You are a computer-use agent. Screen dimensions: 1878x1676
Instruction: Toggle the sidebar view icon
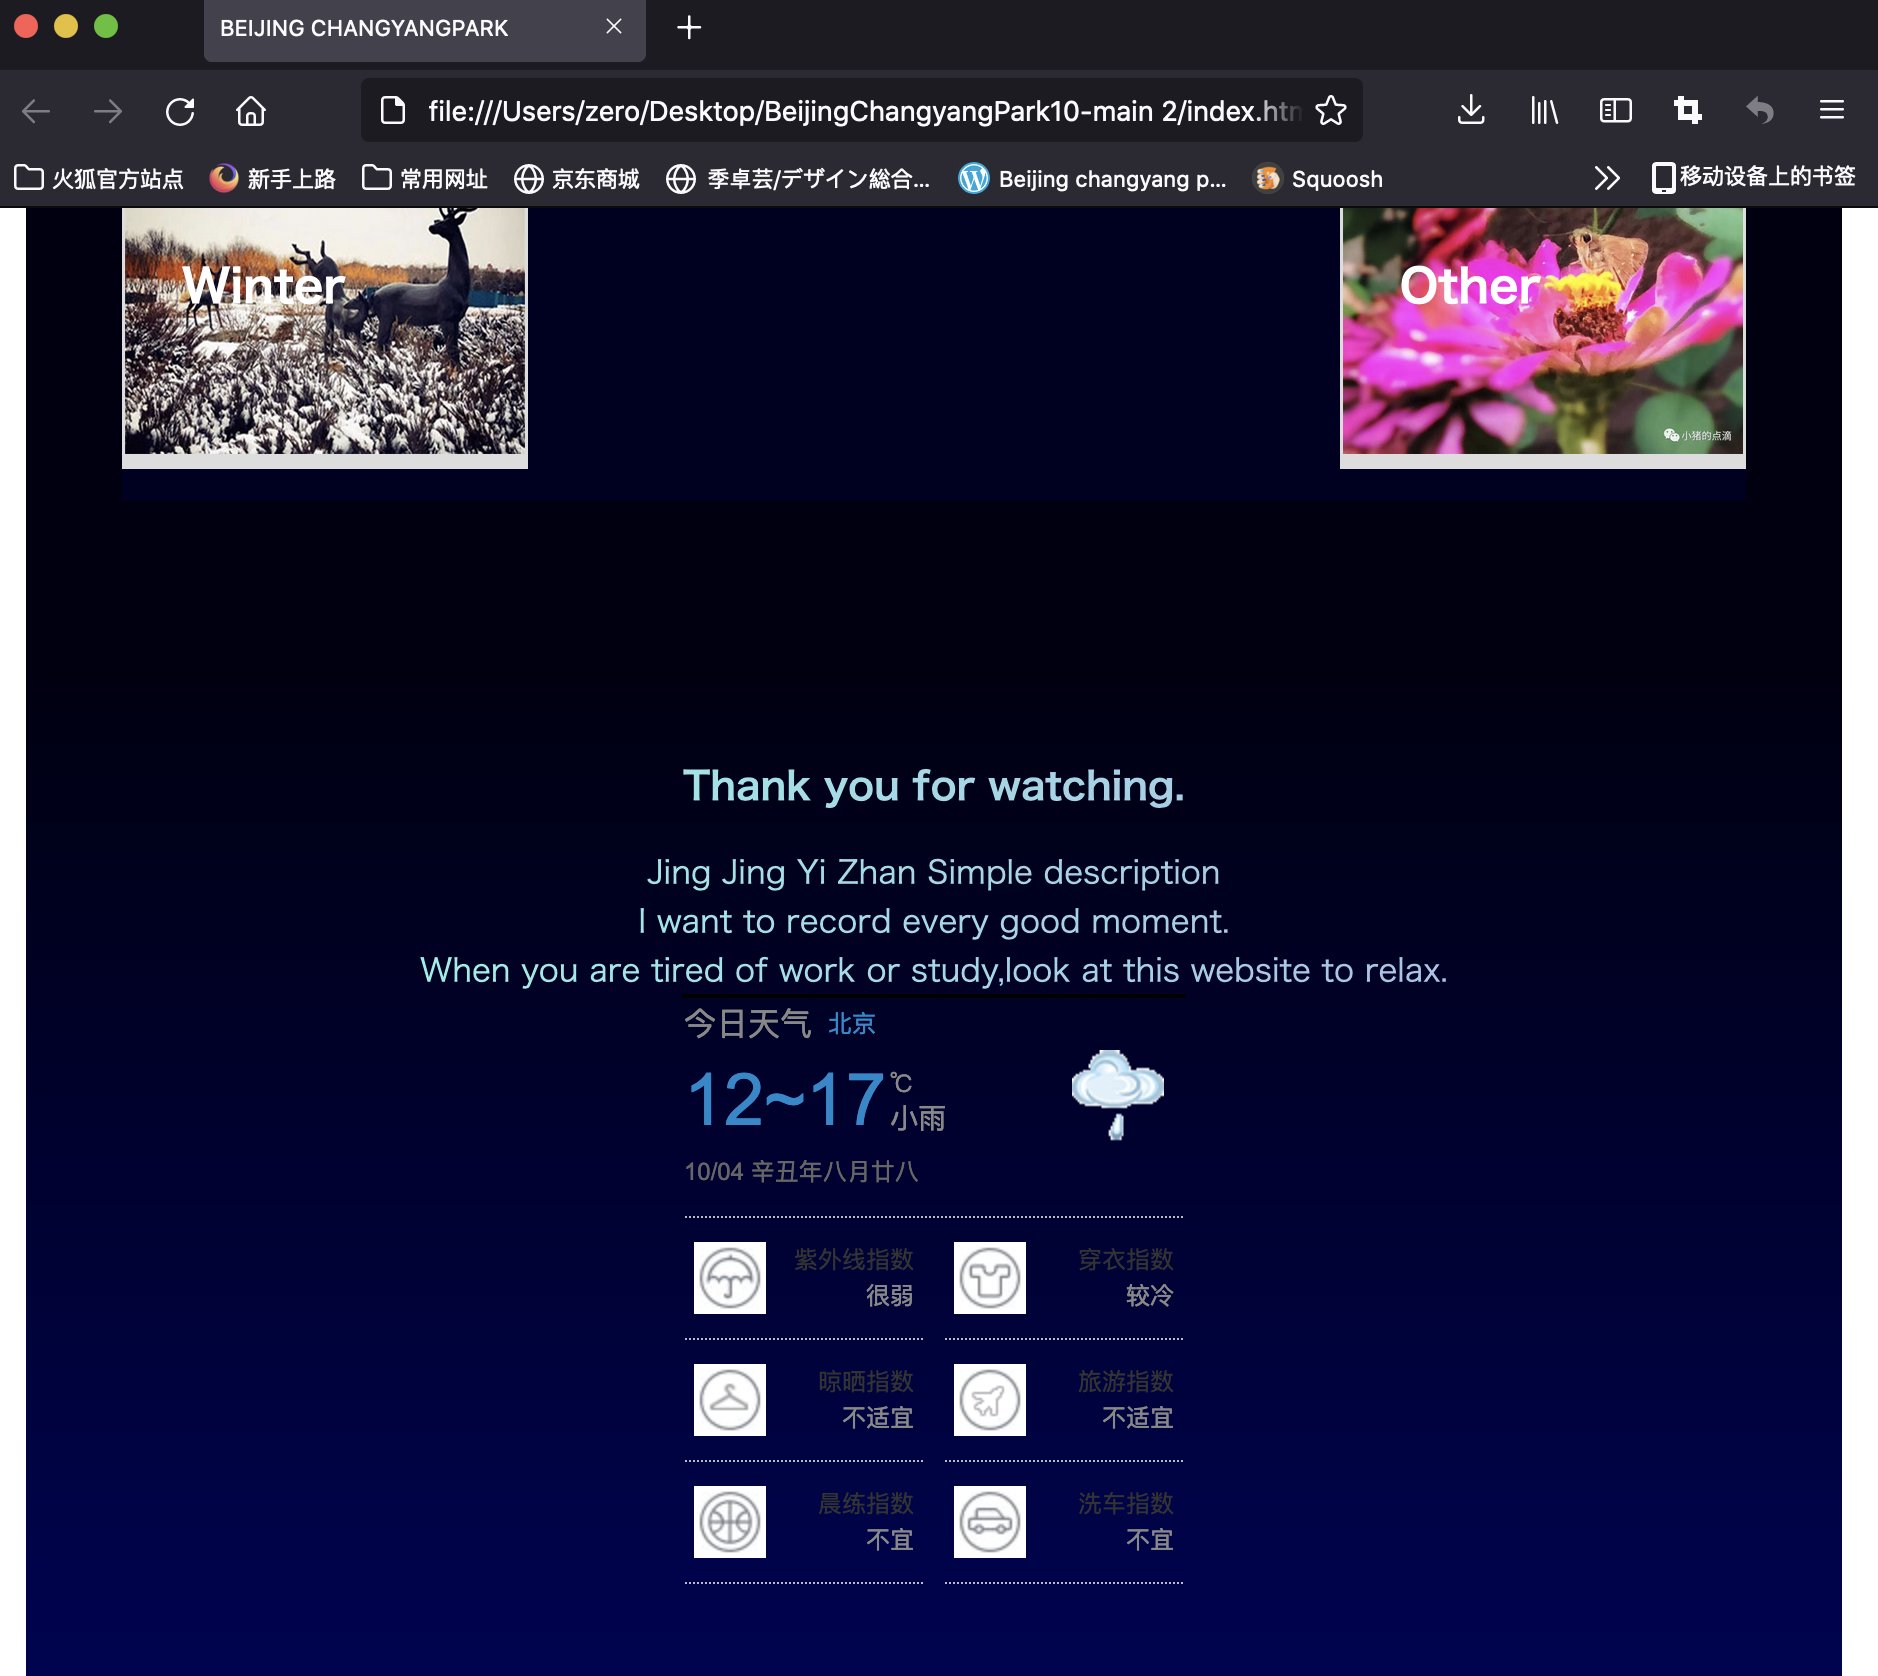click(x=1615, y=111)
